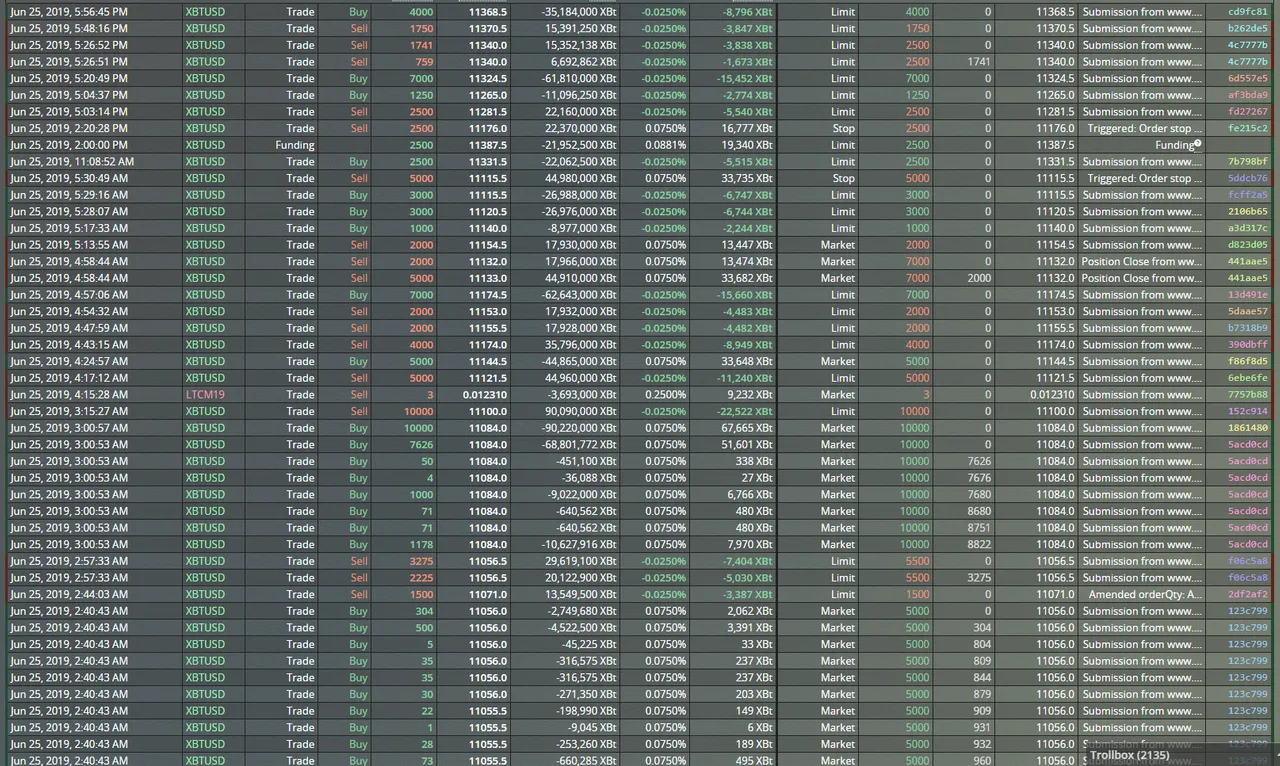The width and height of the screenshot is (1280, 766).
Task: Select order ID 152c914
Action: [1247, 411]
